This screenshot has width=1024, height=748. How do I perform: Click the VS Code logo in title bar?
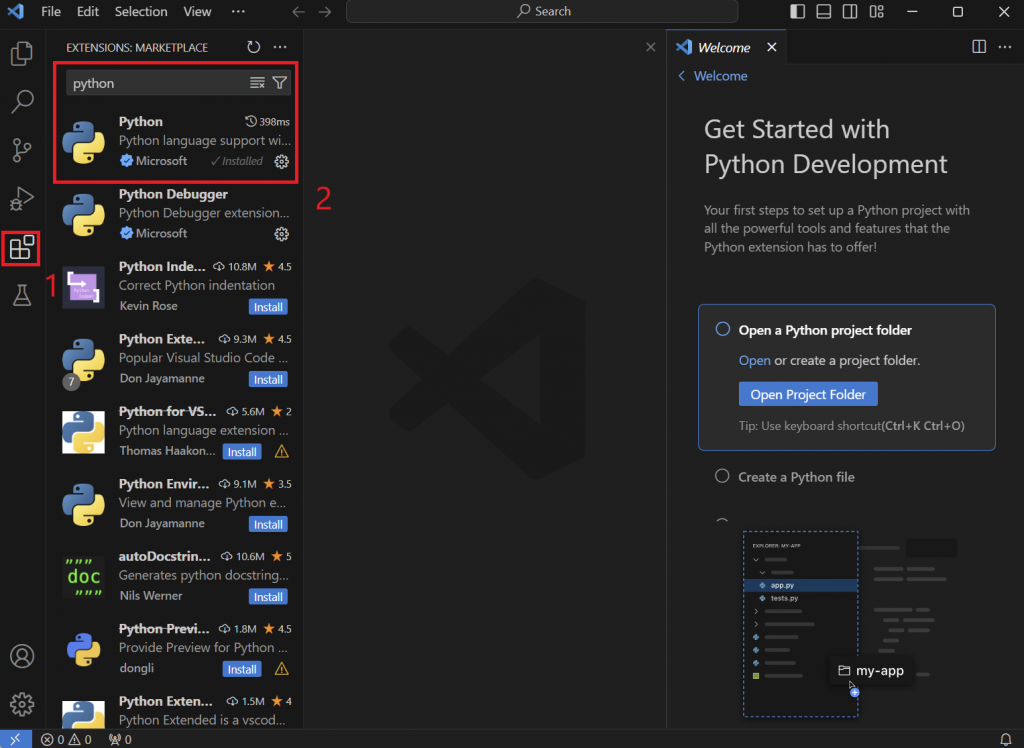(x=16, y=12)
